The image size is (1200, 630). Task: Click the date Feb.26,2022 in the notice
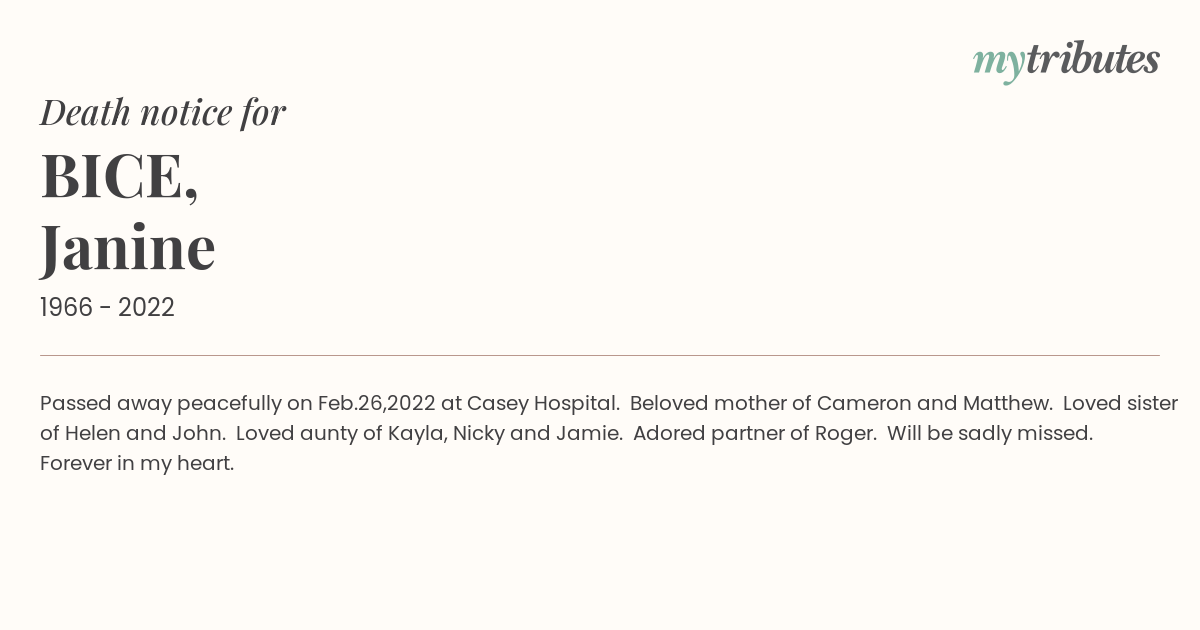coord(376,404)
